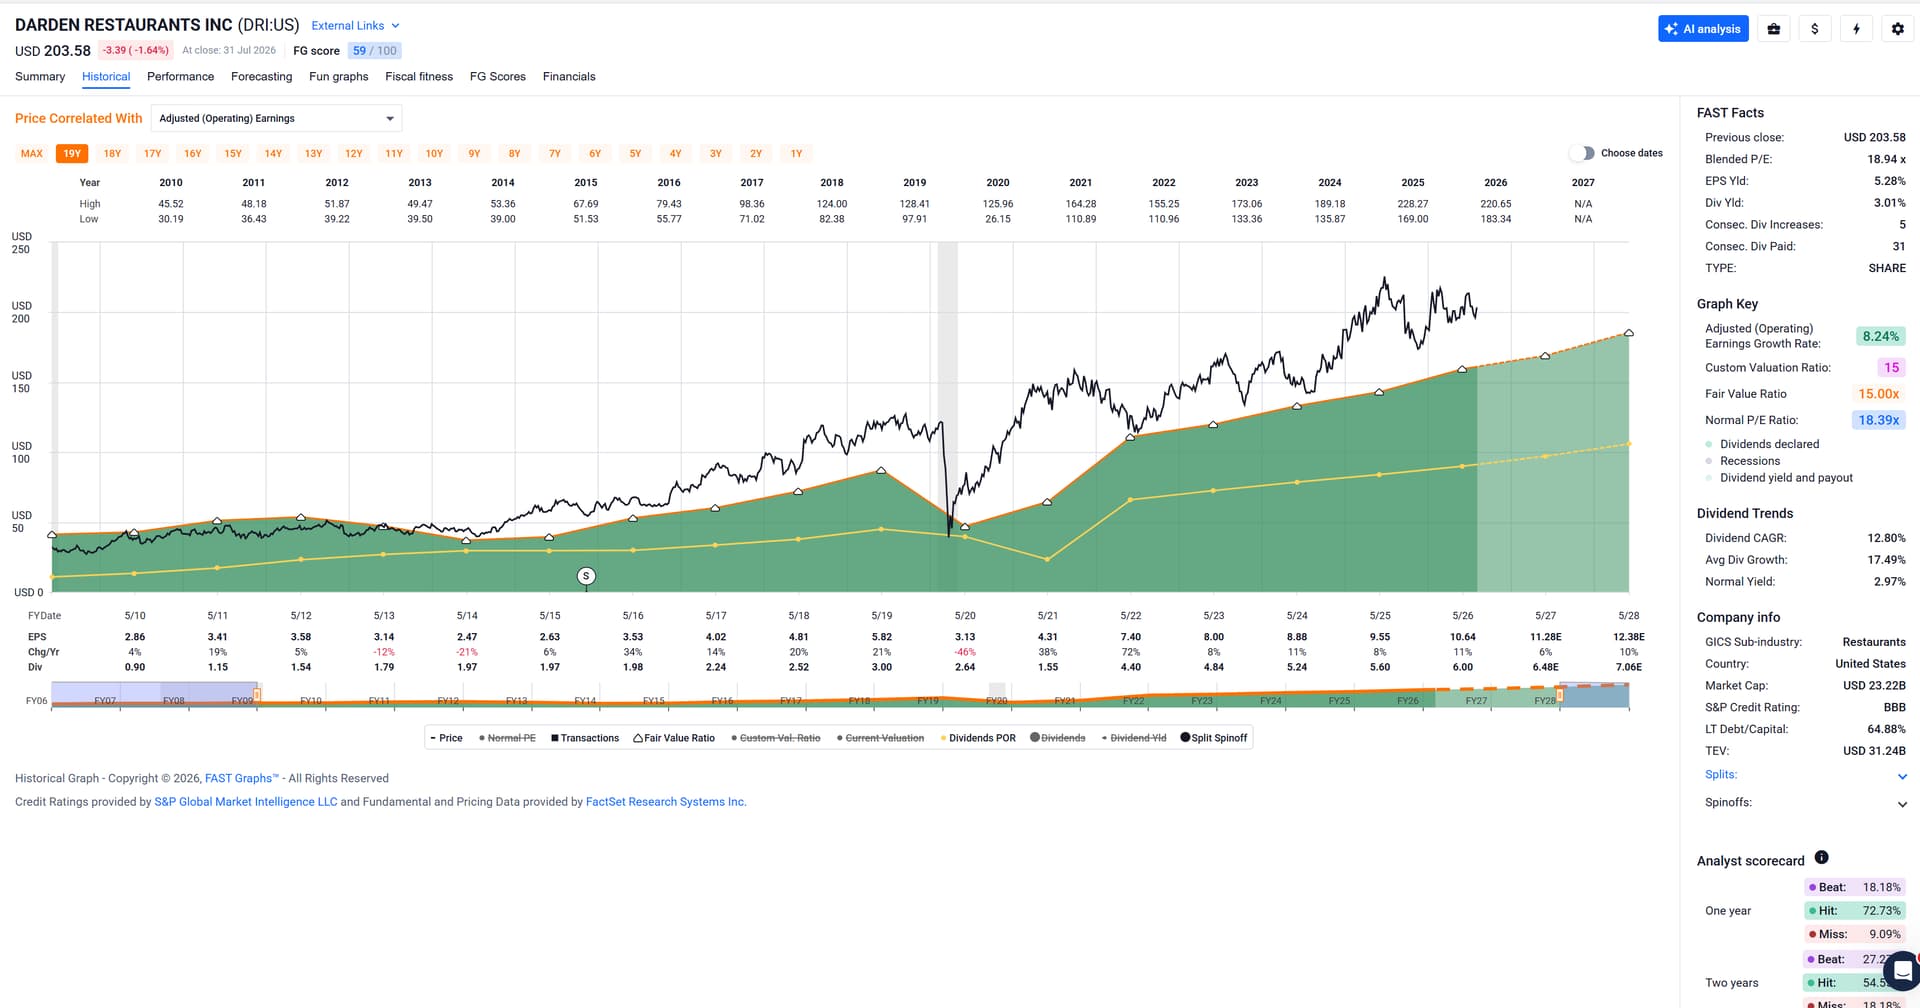Viewport: 1920px width, 1008px height.
Task: Click the dollar sign currency icon
Action: (1815, 29)
